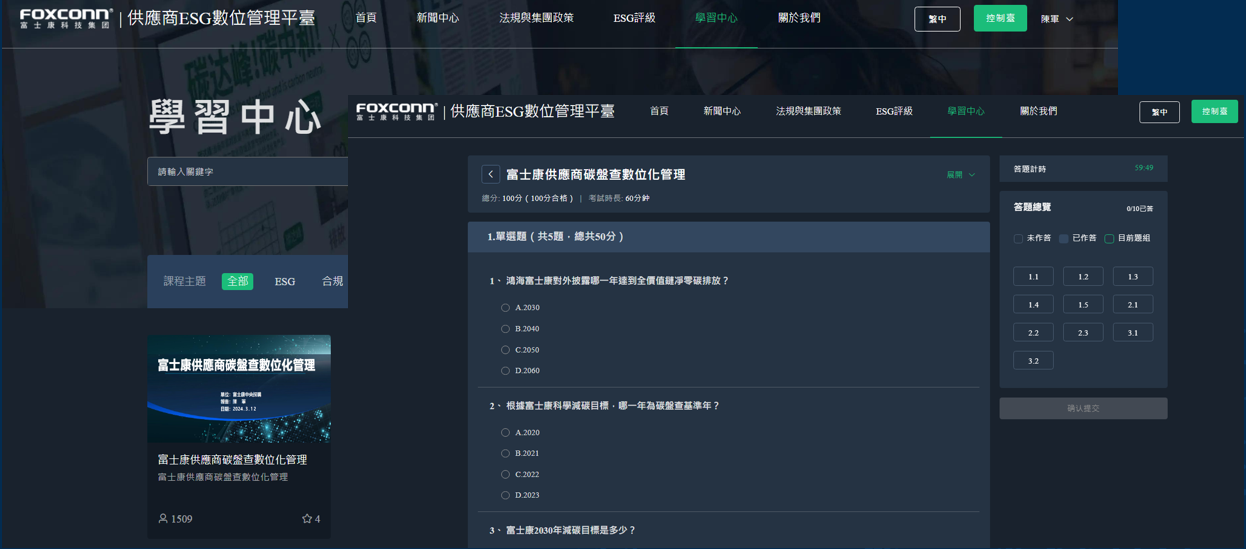Jump to question 1.3 in answer overview
This screenshot has width=1246, height=549.
point(1132,277)
